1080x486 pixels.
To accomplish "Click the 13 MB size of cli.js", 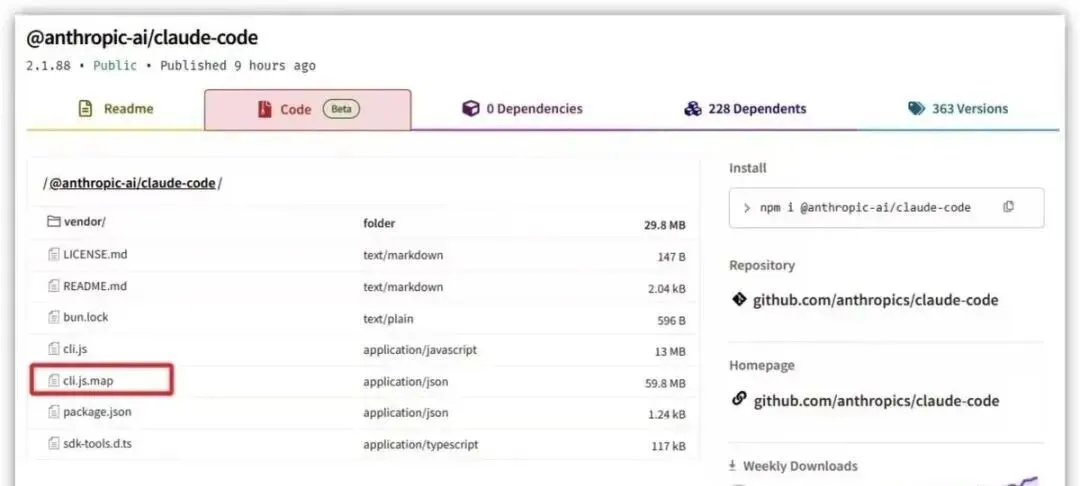I will click(x=670, y=352).
